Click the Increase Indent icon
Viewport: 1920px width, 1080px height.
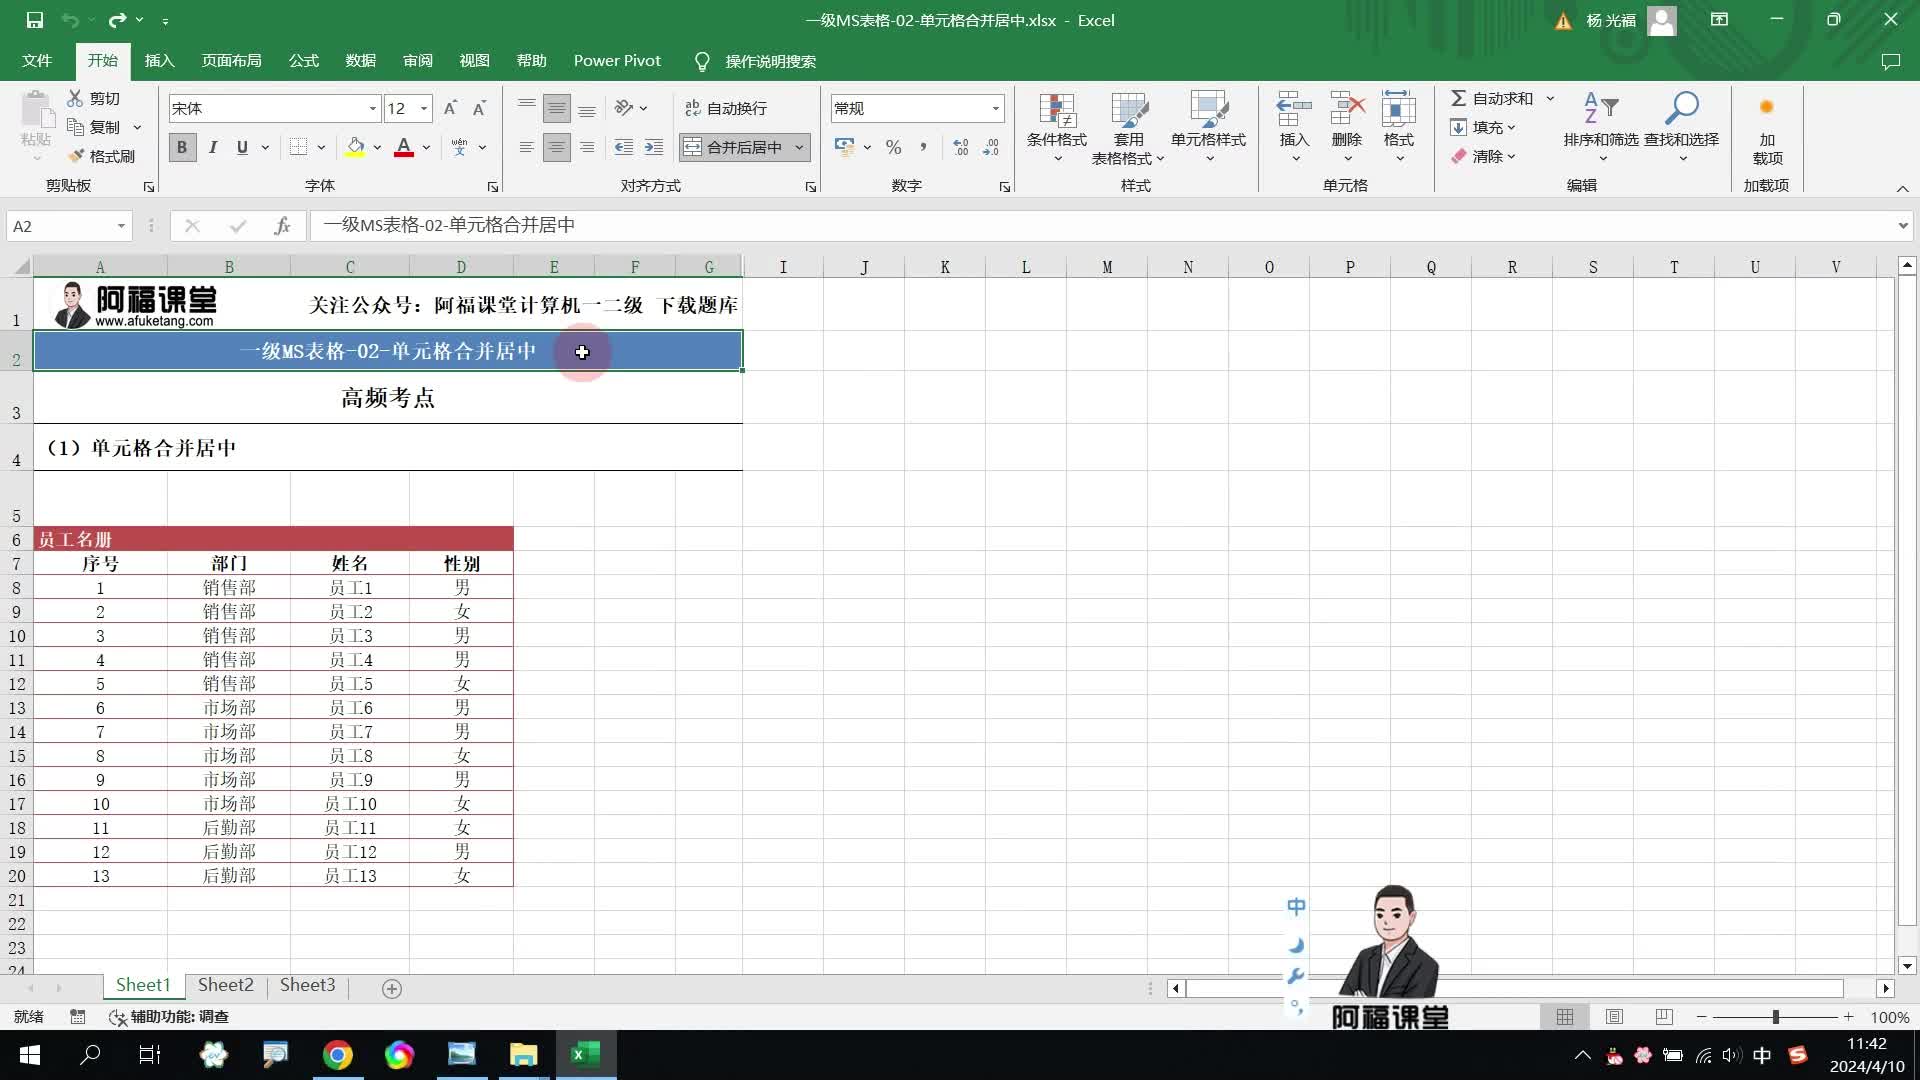tap(654, 147)
